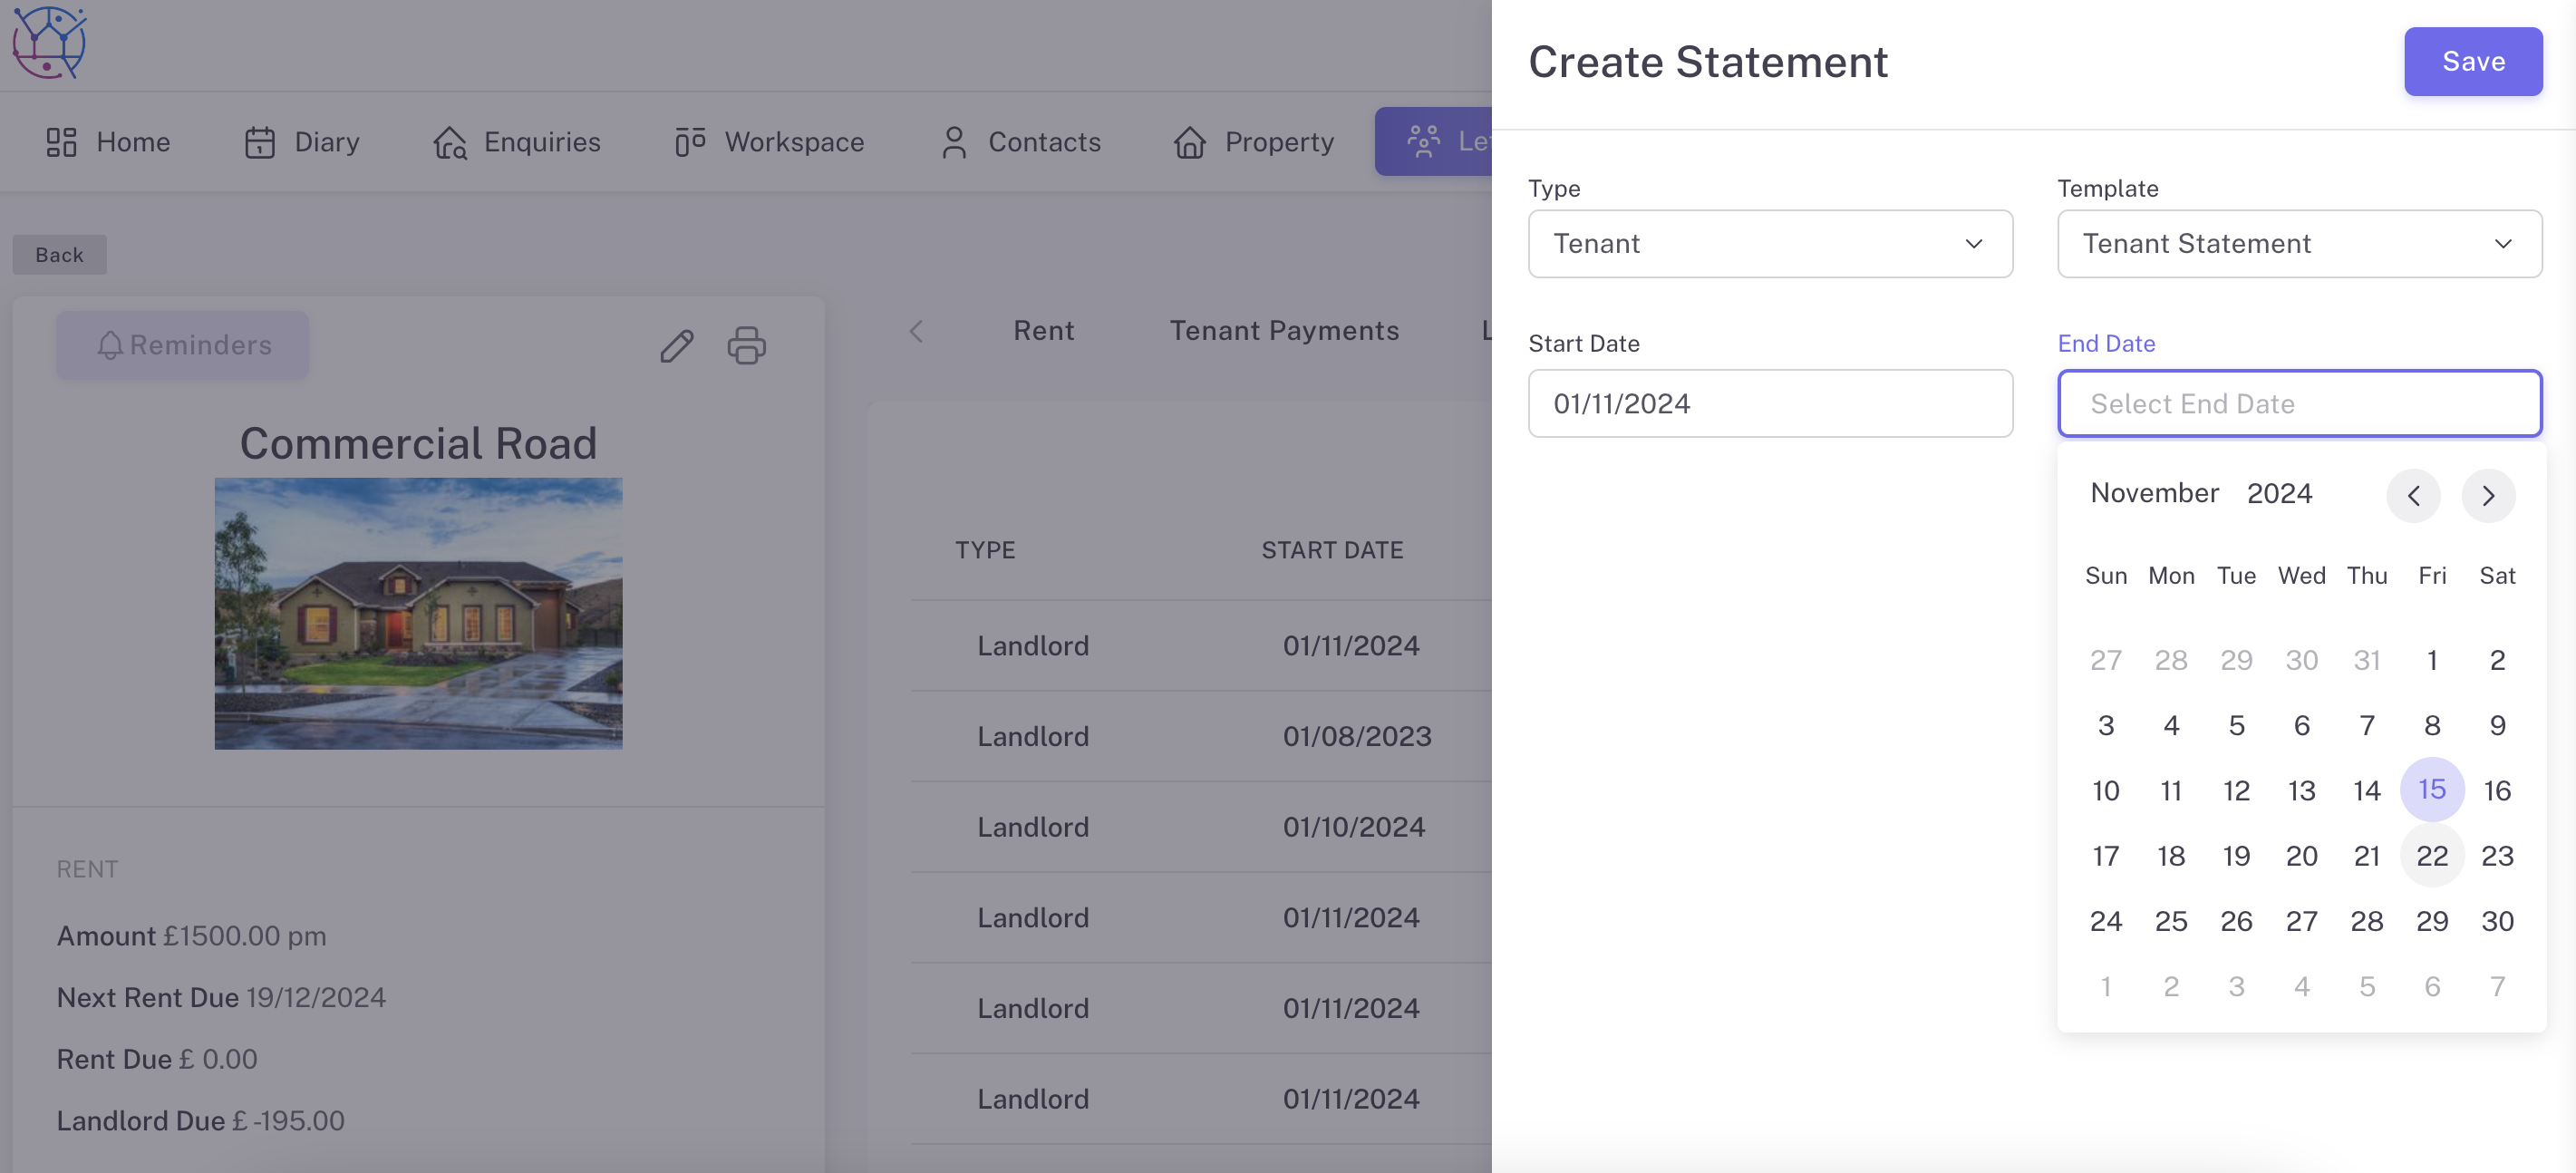Click the printer icon

coord(746,346)
